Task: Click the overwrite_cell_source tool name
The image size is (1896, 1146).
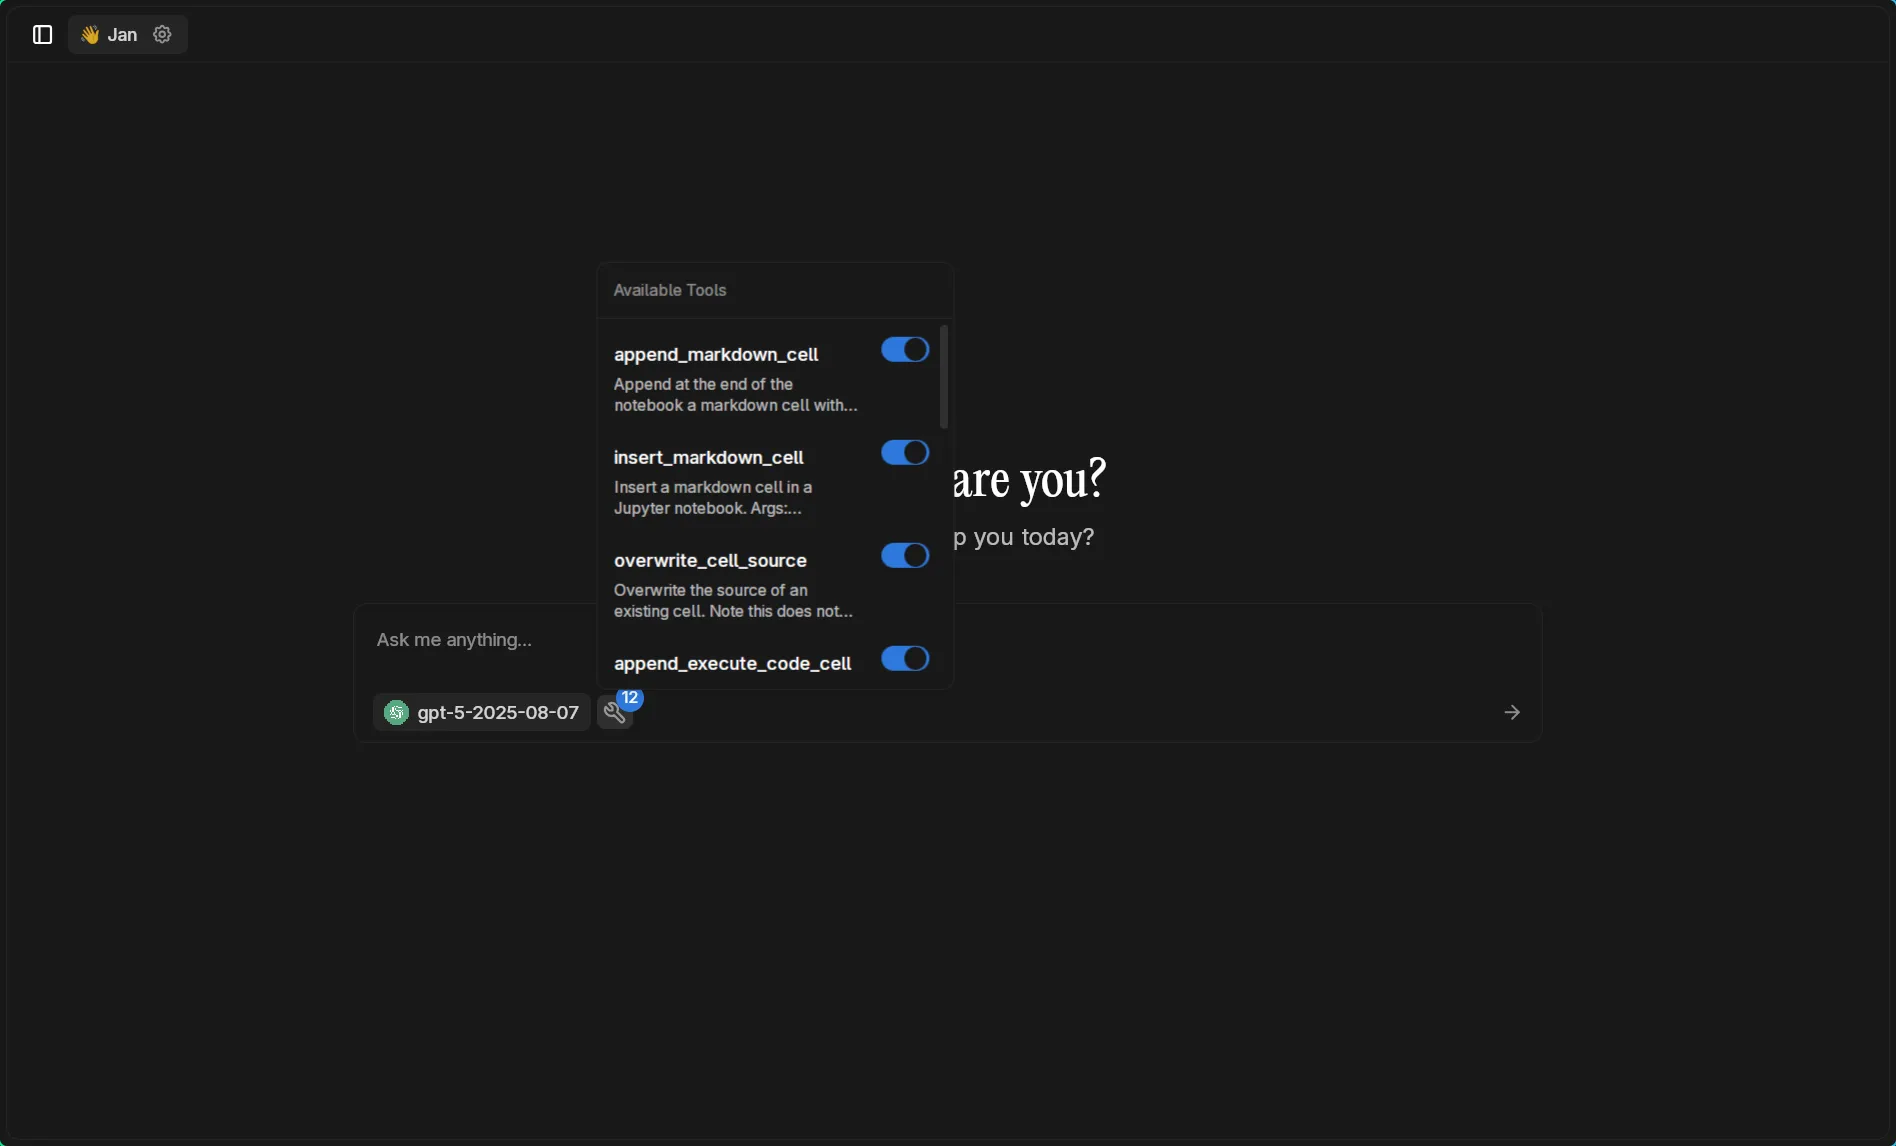Action: point(710,561)
